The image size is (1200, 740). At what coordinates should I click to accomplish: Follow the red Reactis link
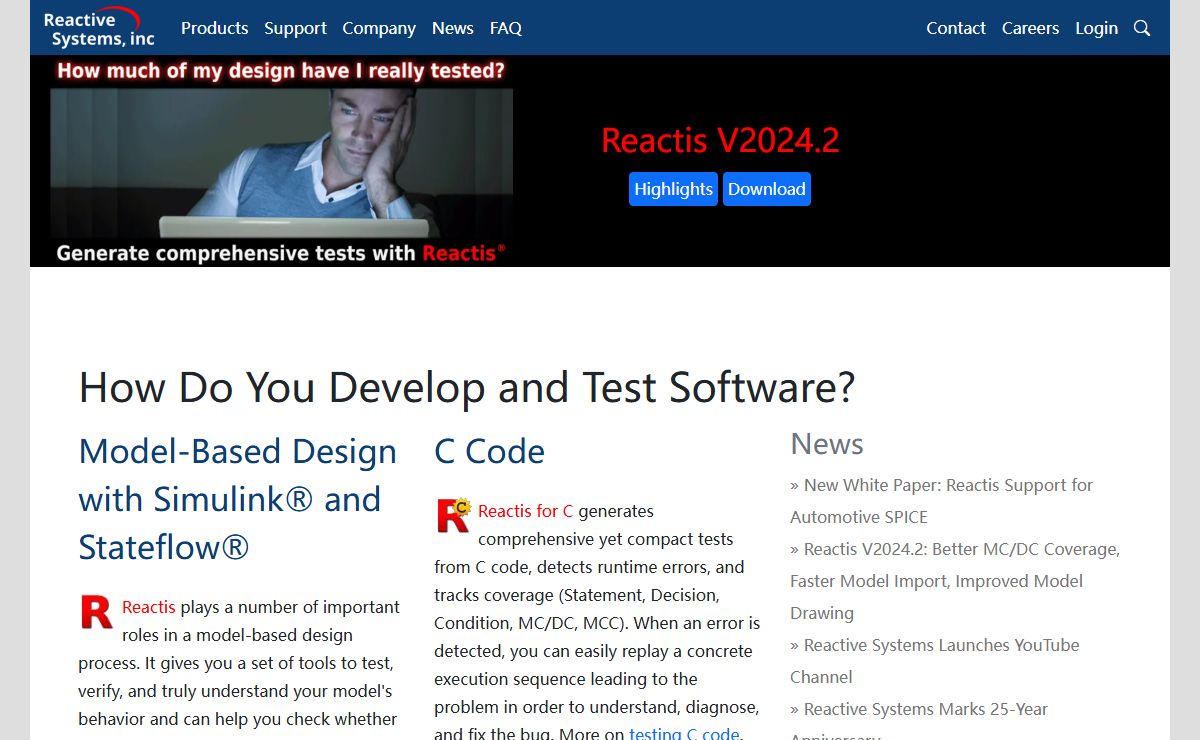tap(149, 607)
